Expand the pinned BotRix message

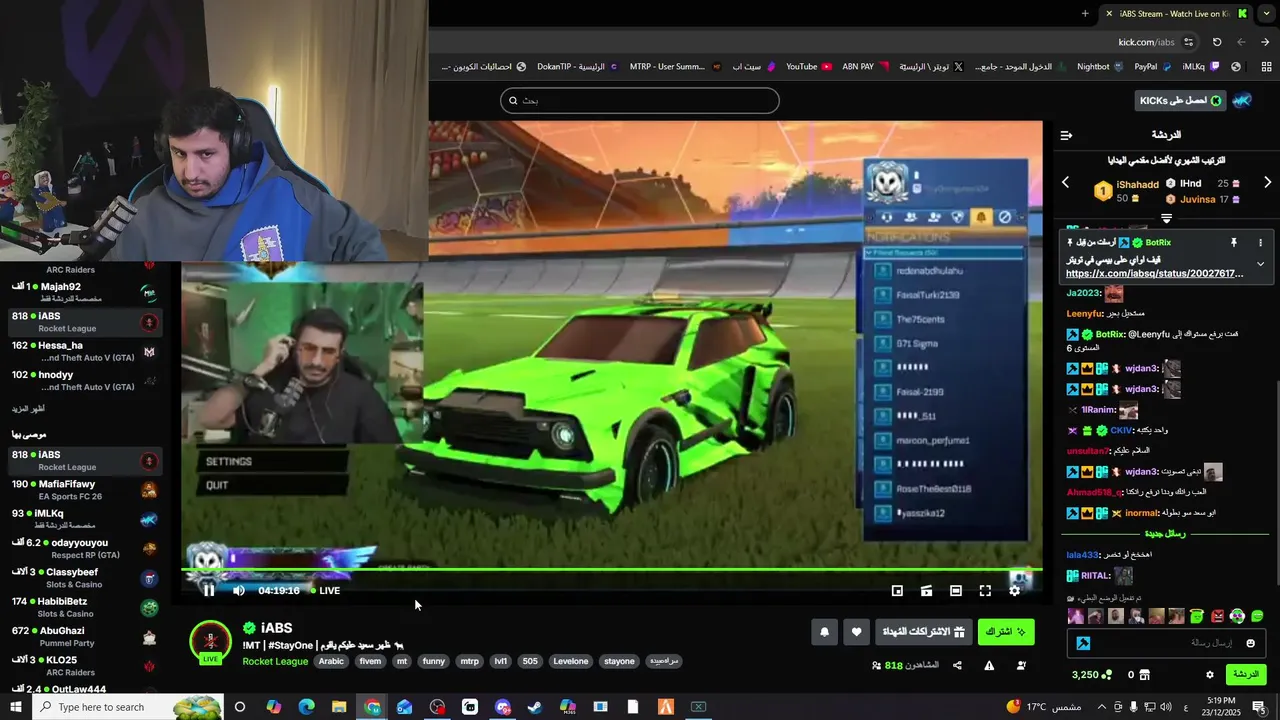coord(1260,264)
